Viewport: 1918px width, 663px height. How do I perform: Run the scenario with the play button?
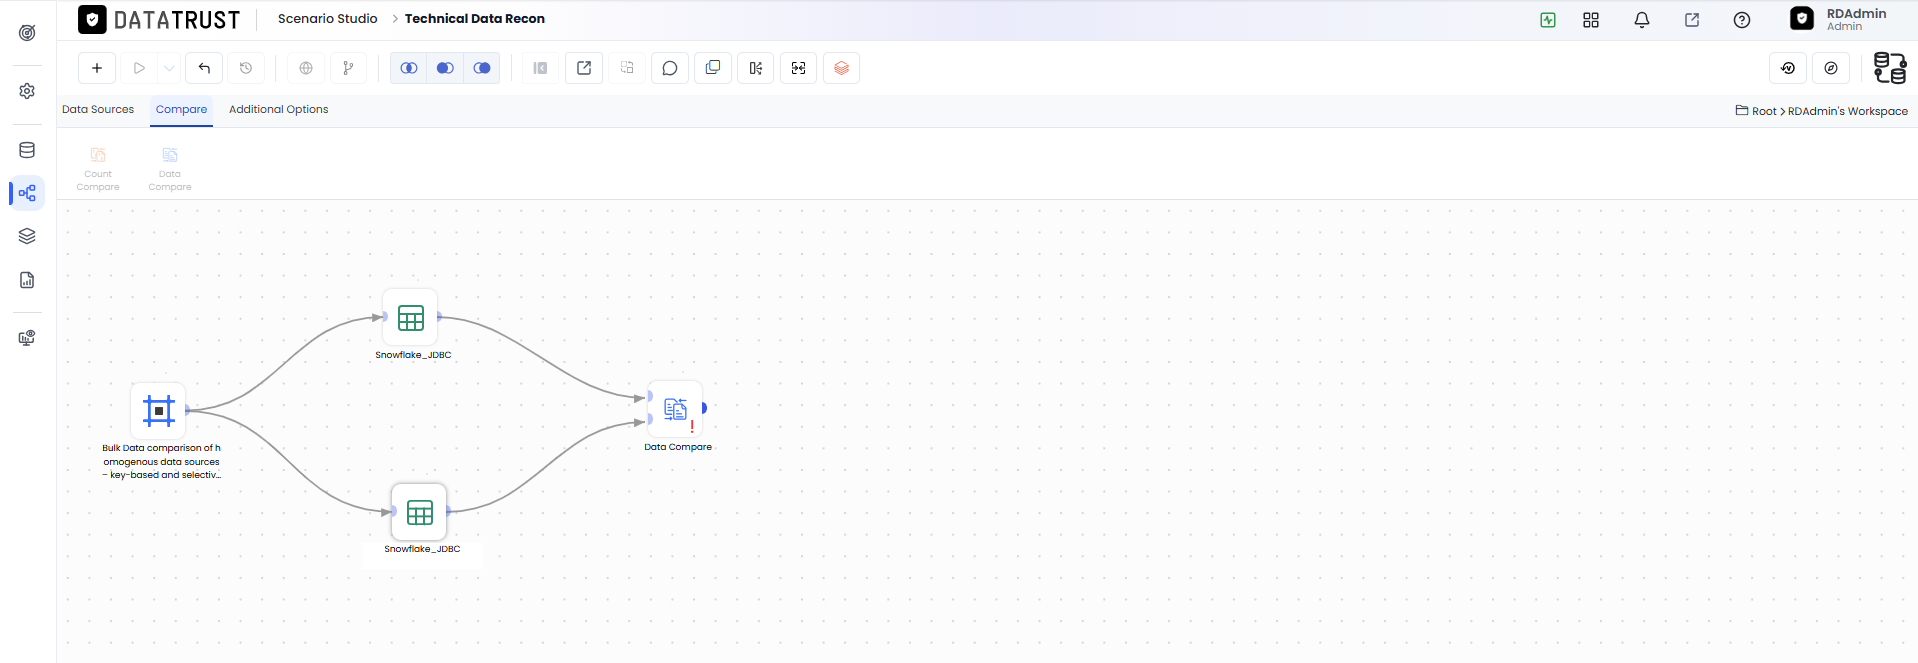pos(139,68)
